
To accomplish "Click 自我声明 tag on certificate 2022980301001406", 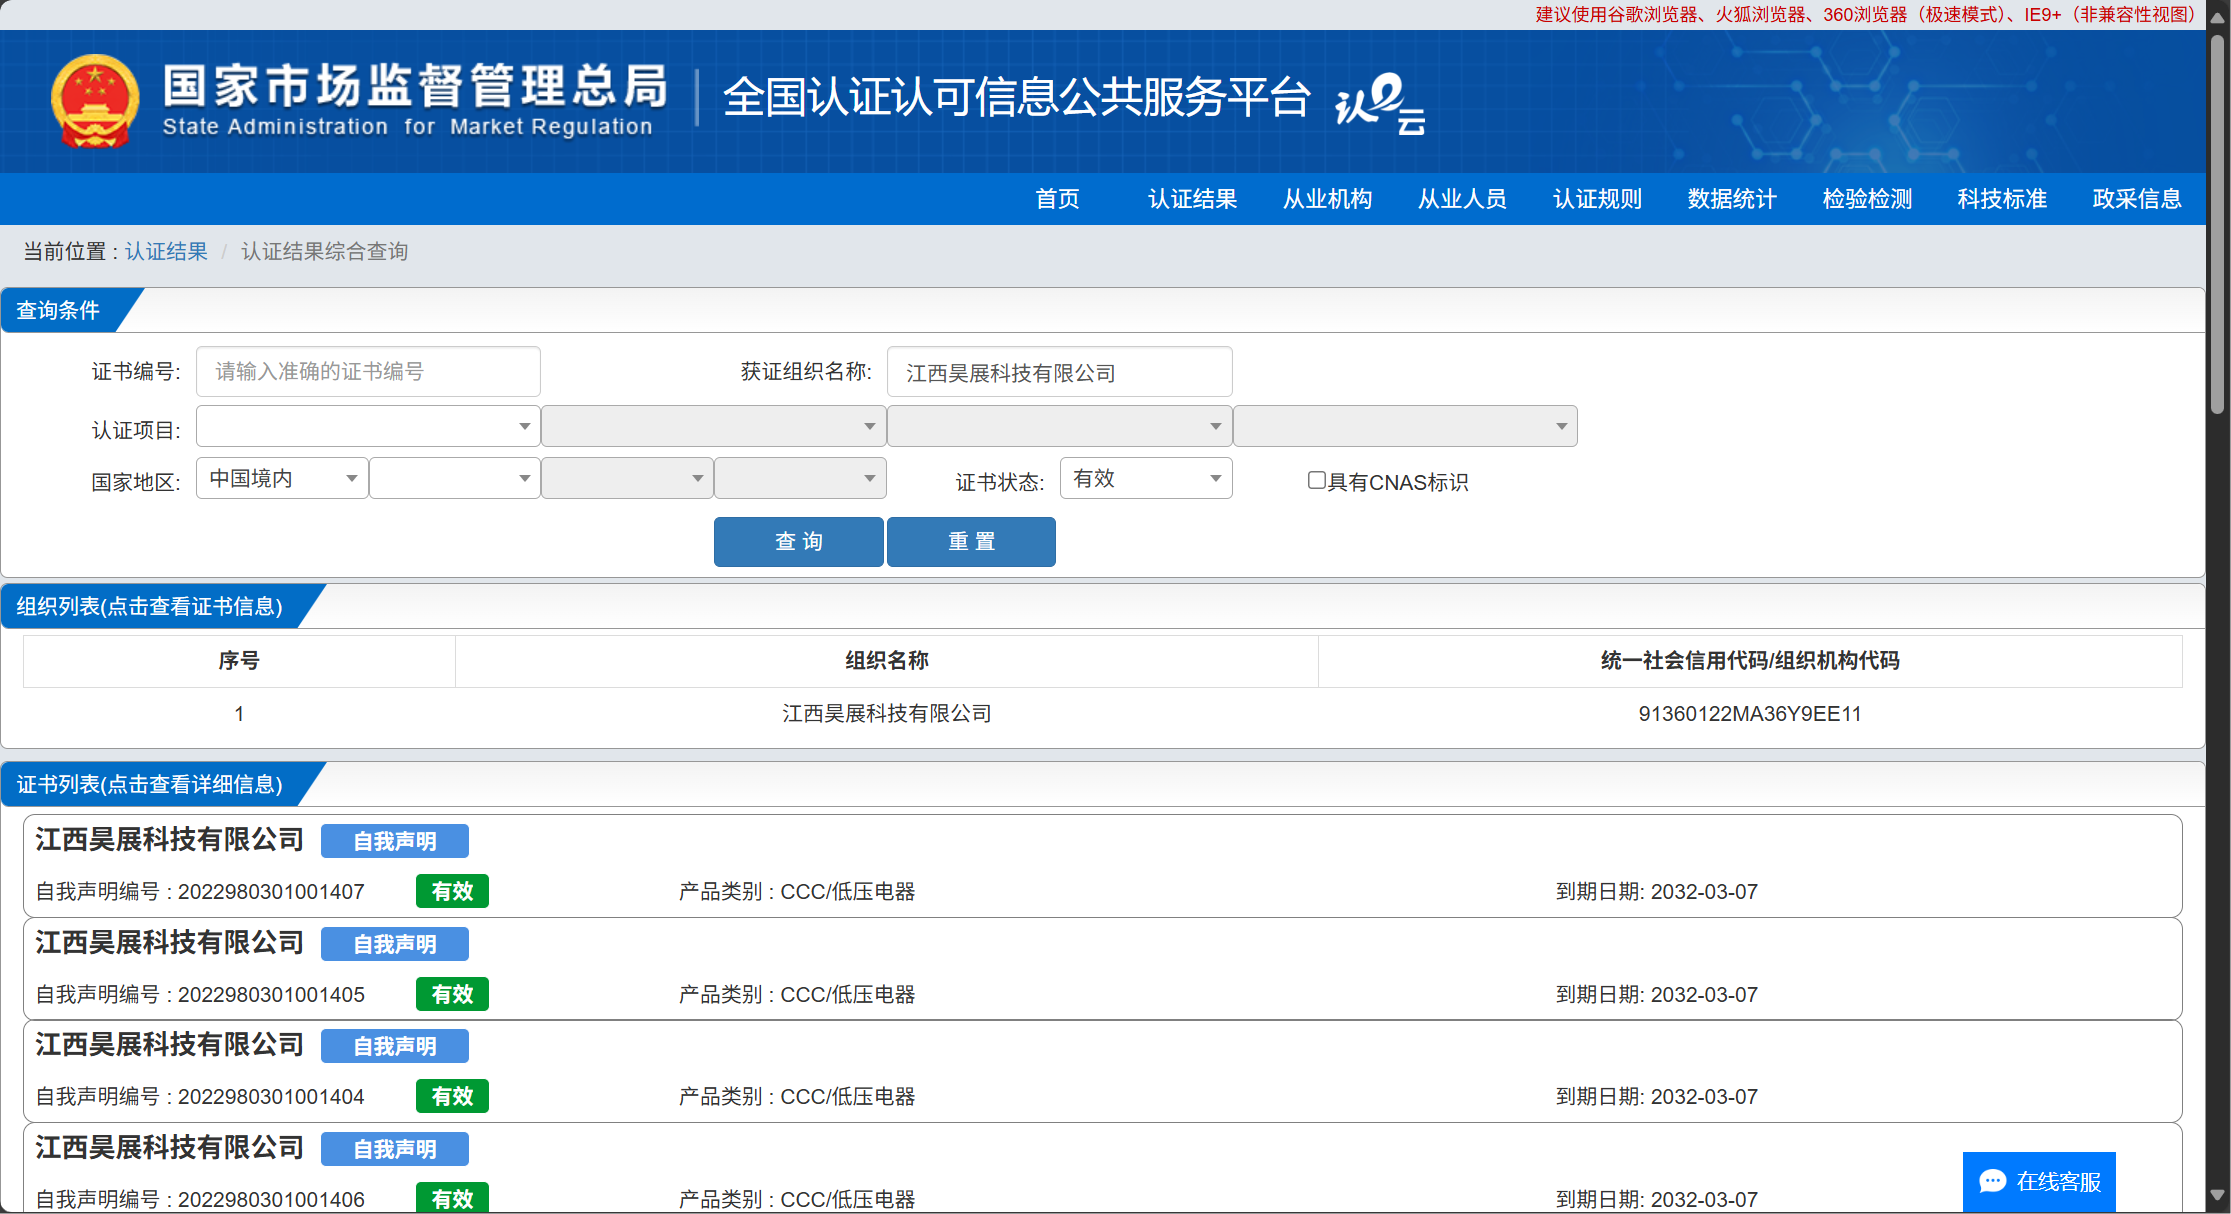I will point(394,1149).
